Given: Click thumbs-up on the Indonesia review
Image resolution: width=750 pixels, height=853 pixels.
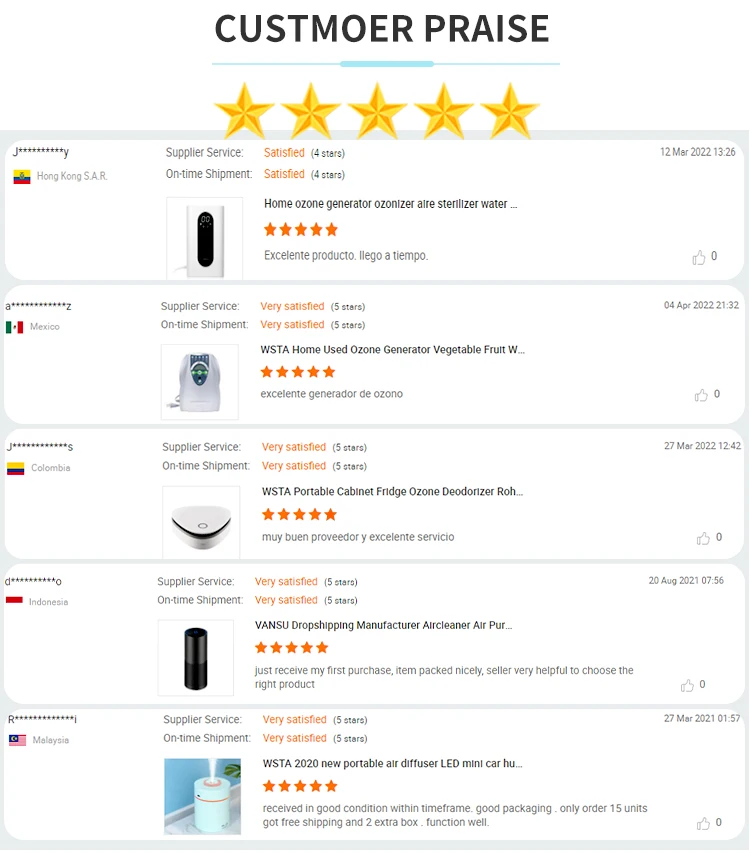Looking at the screenshot, I should point(687,685).
